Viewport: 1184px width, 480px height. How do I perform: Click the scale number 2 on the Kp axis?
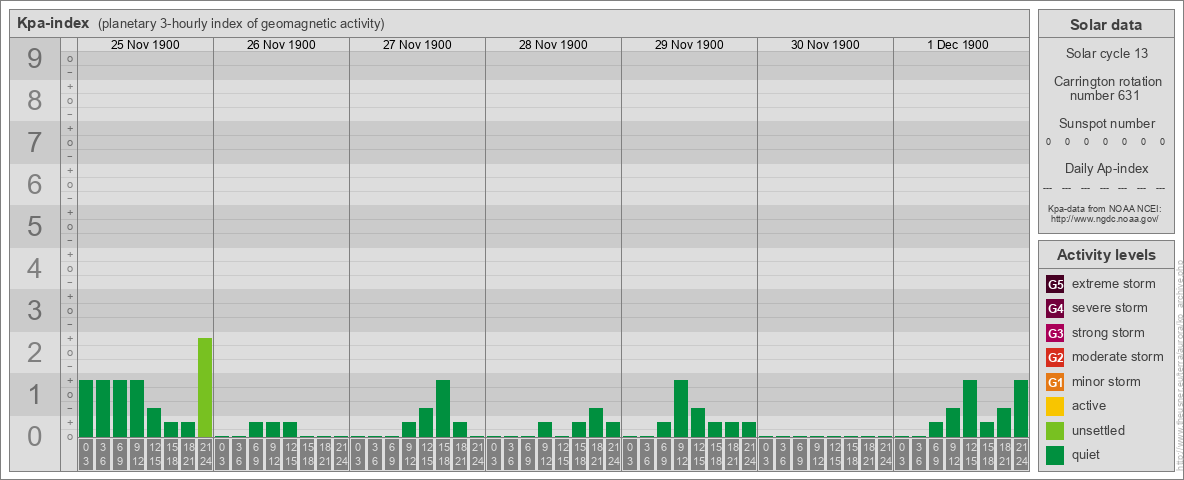click(34, 352)
